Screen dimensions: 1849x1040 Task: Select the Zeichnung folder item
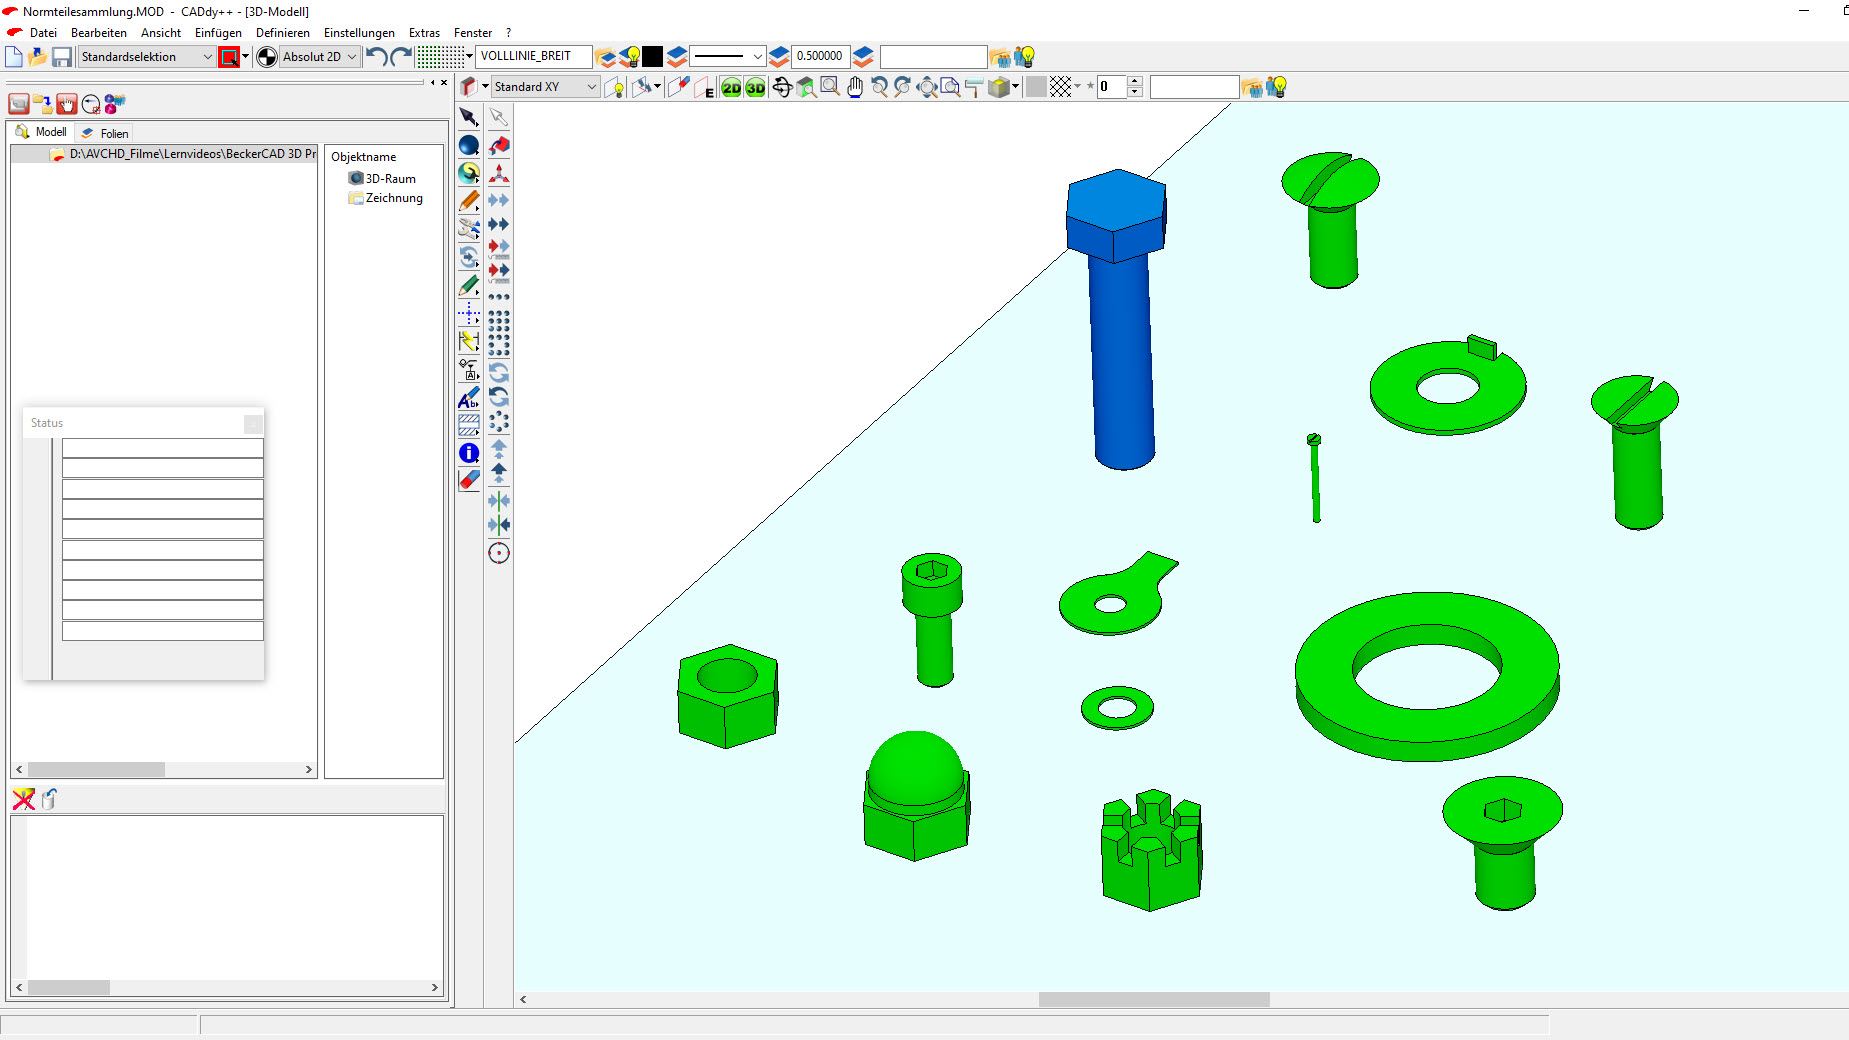tap(386, 198)
